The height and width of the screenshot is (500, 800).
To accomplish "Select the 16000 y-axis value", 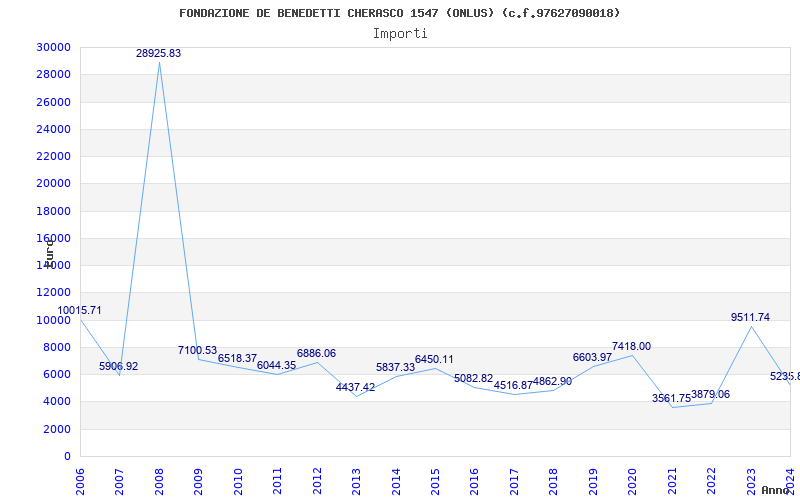I will click(52, 238).
